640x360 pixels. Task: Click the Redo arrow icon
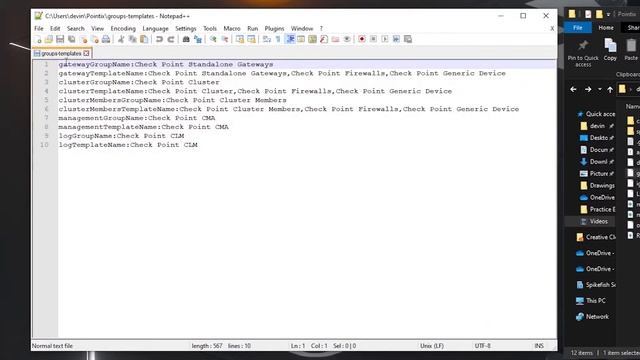click(x=171, y=39)
